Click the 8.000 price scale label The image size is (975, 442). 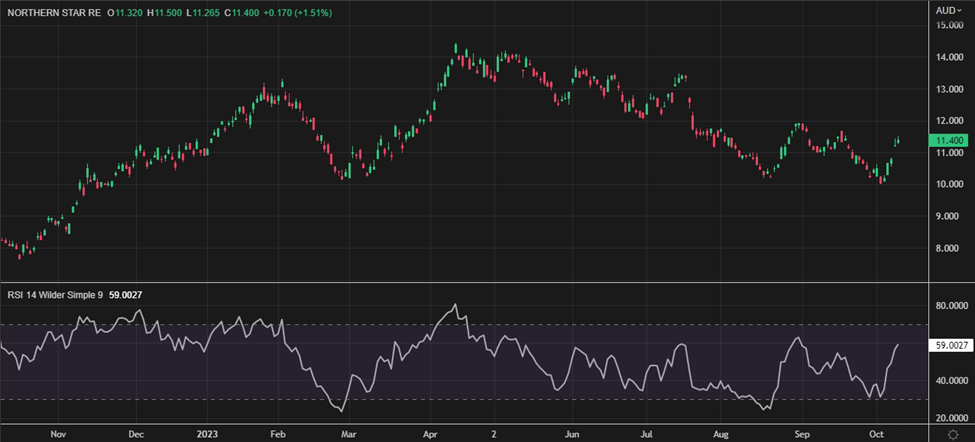click(949, 248)
